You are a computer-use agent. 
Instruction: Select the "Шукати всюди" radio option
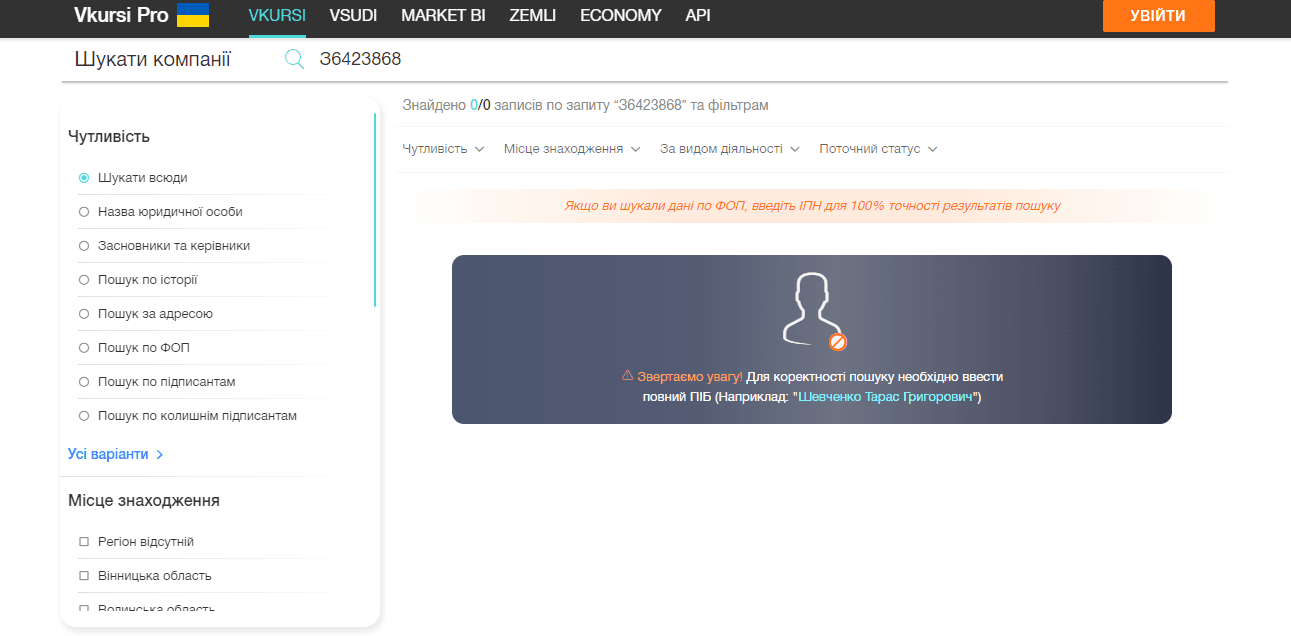pos(84,178)
